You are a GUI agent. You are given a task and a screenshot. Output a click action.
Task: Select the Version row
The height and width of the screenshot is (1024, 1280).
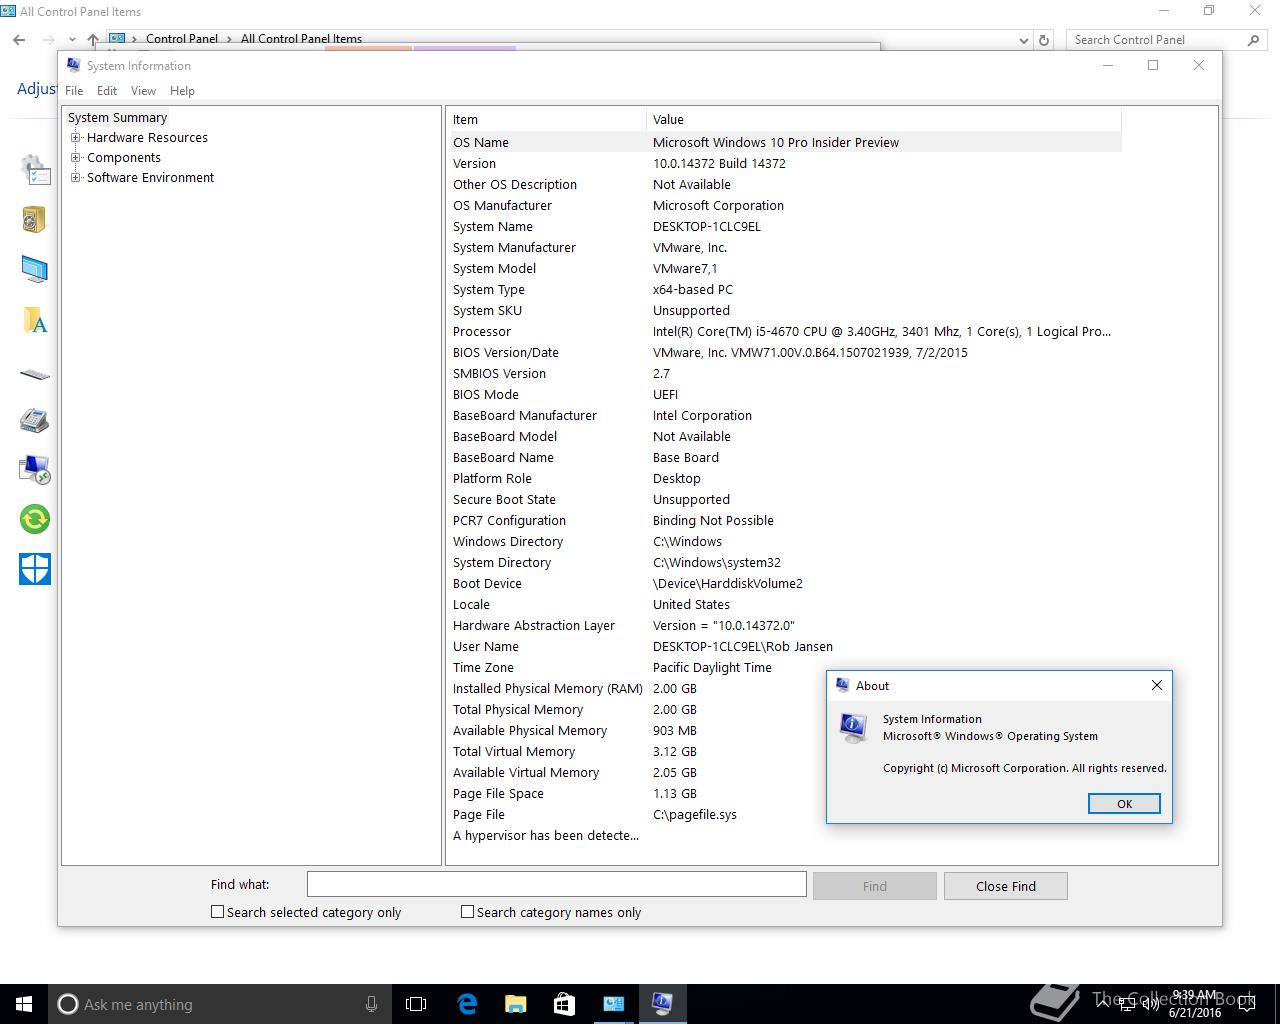[x=785, y=163]
